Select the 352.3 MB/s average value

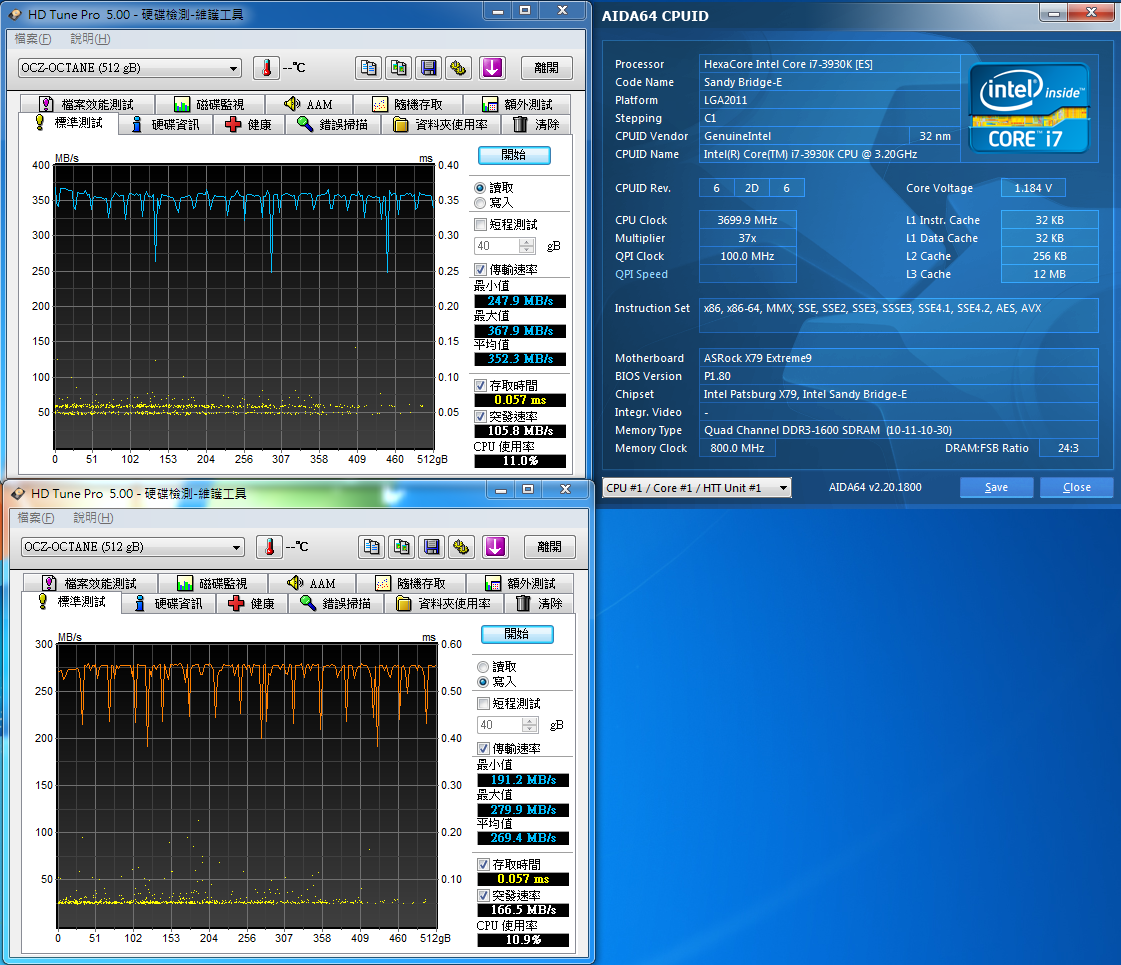coord(520,359)
